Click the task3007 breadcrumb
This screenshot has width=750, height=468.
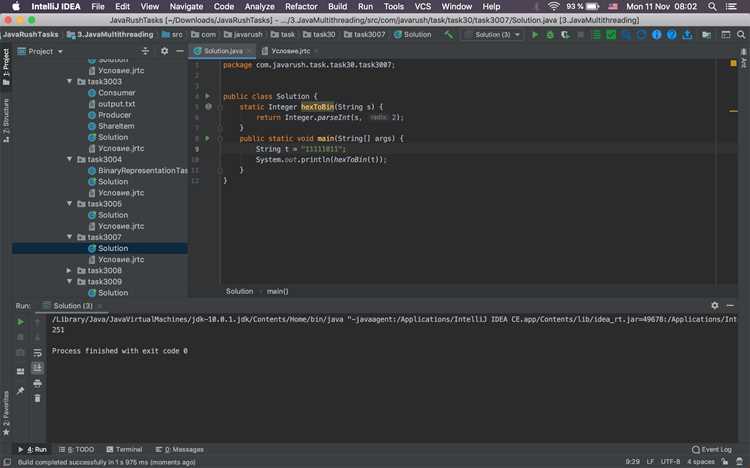pos(364,34)
